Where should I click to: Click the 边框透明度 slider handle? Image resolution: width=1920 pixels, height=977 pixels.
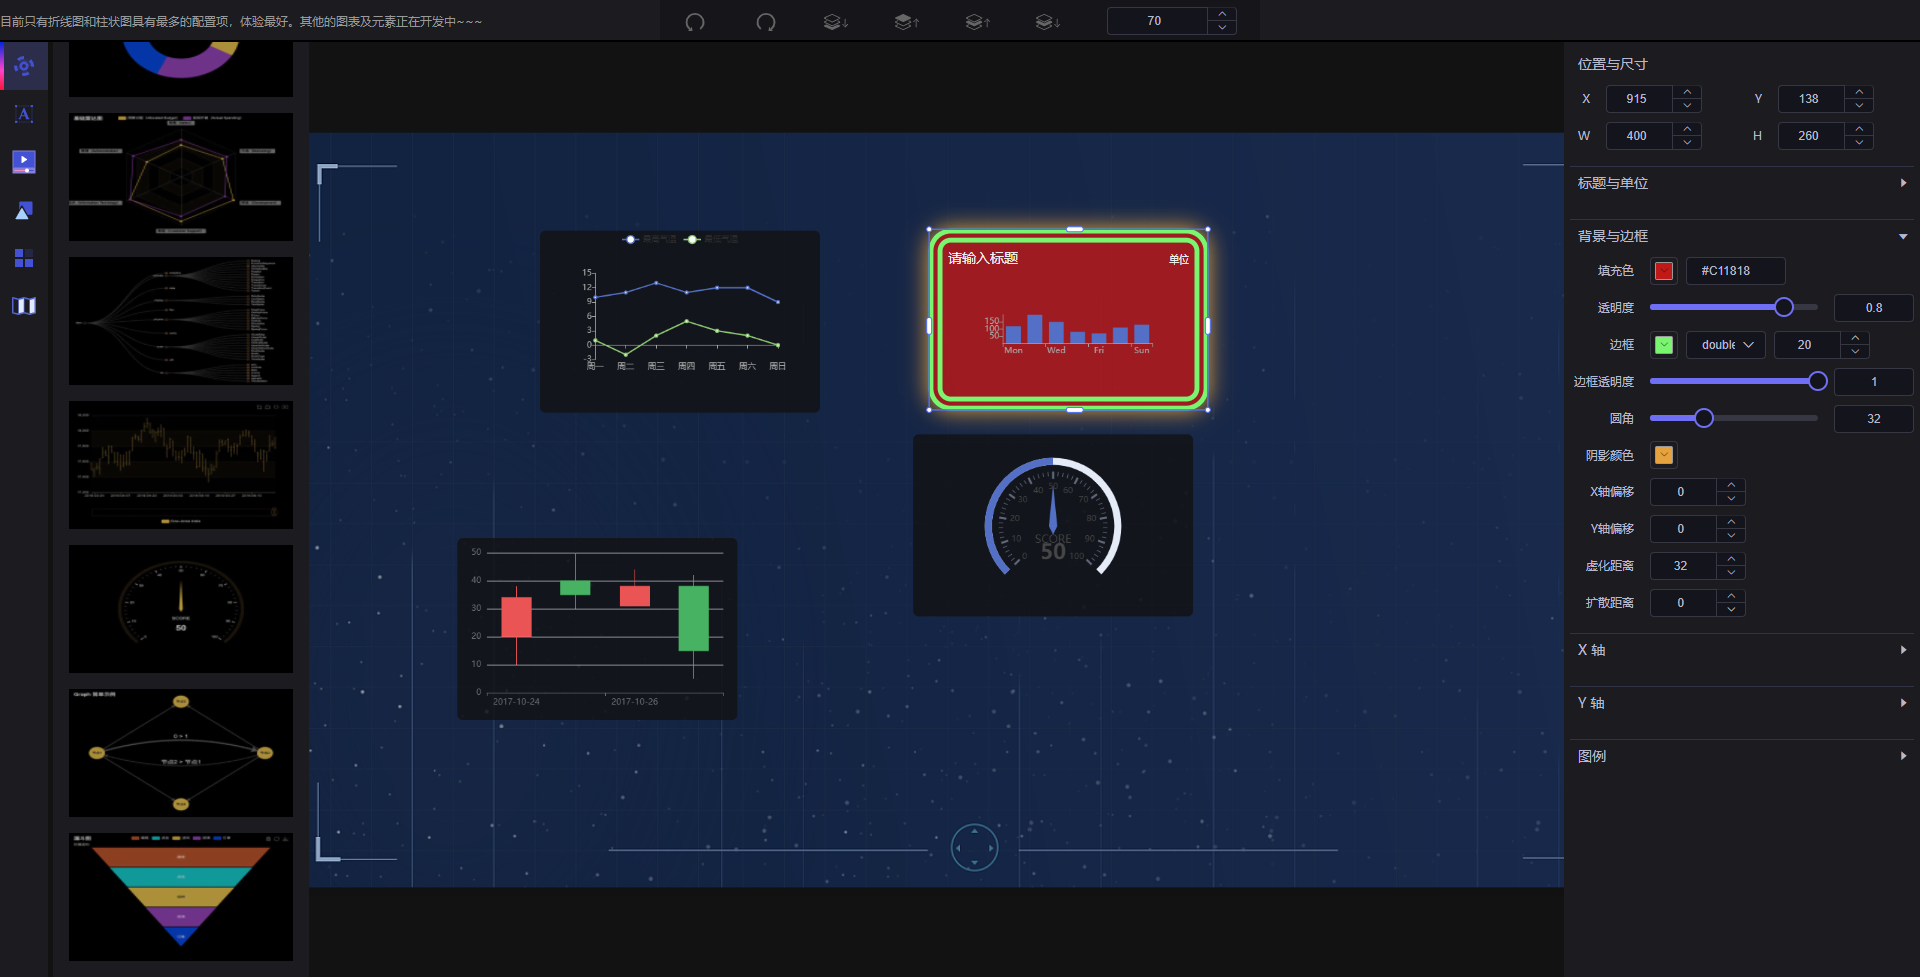1818,381
